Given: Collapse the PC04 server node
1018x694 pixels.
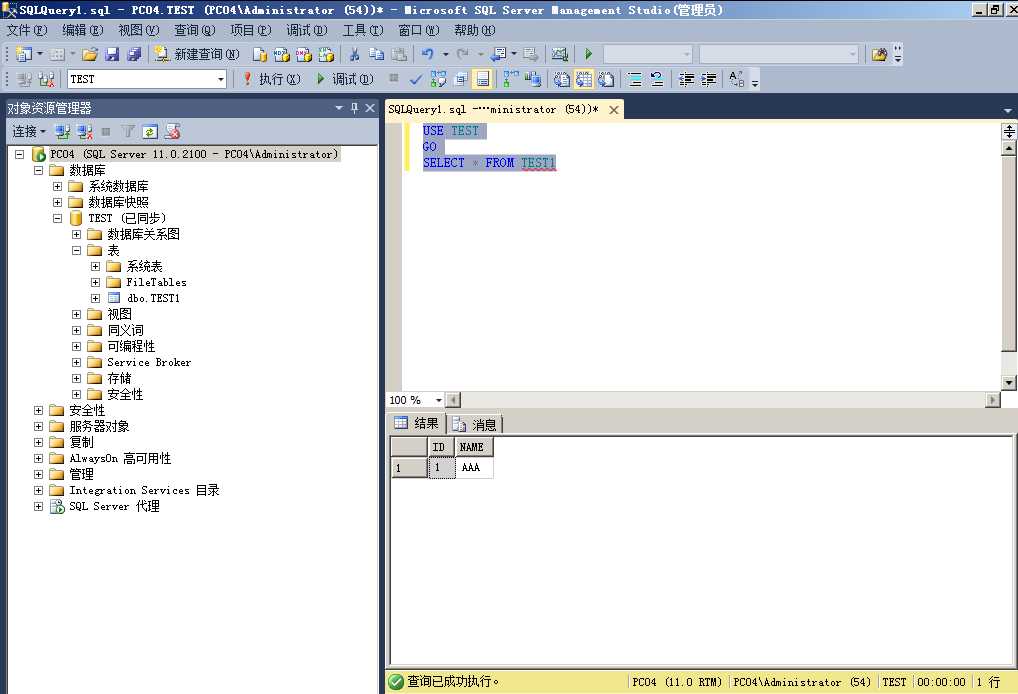Looking at the screenshot, I should pos(19,155).
